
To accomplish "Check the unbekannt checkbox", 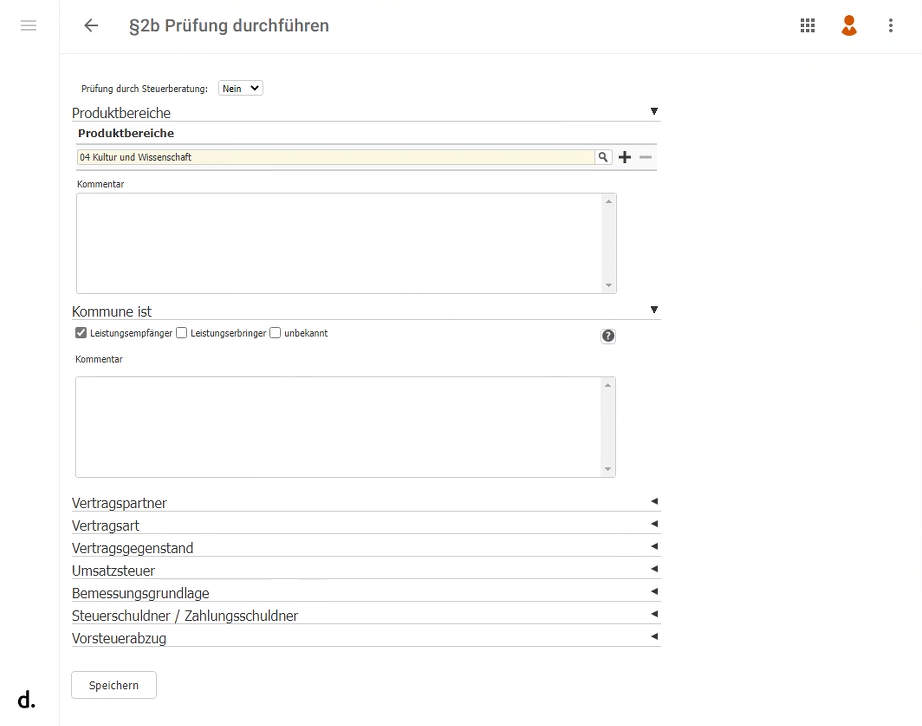I will click(275, 333).
